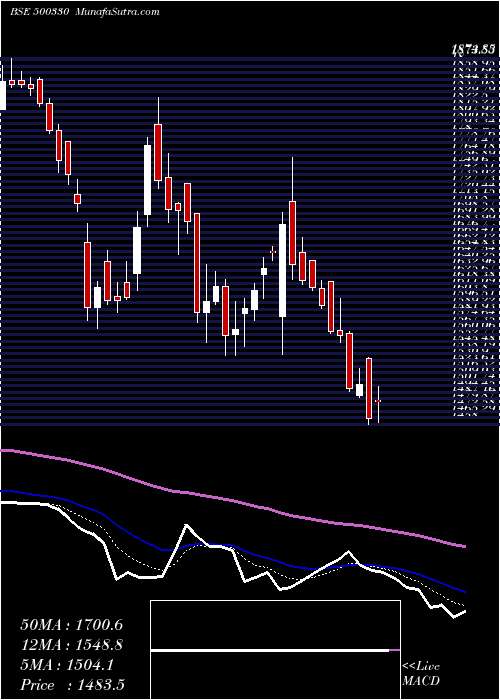500x700 pixels.
Task: Click the Price : 1483.5 reading
Action: click(x=72, y=685)
